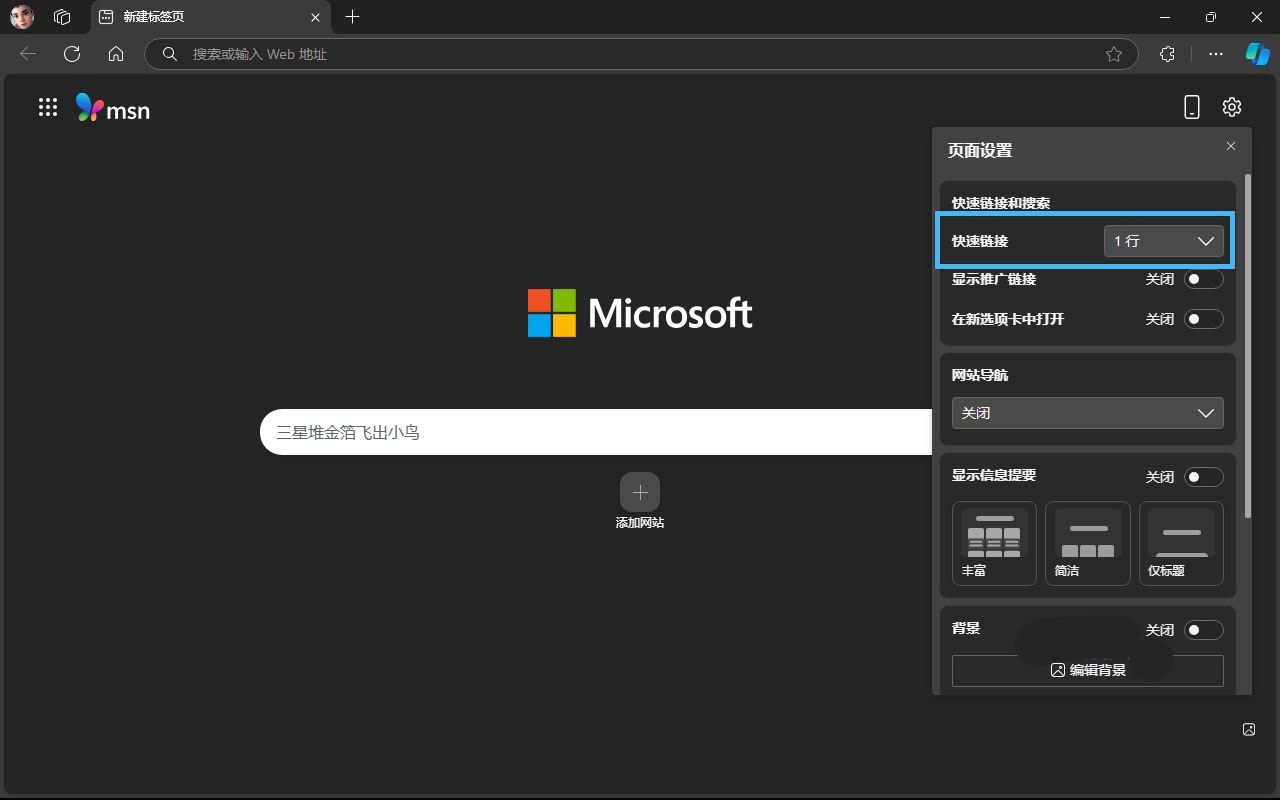Click the address bar search magnifier icon

tap(170, 54)
